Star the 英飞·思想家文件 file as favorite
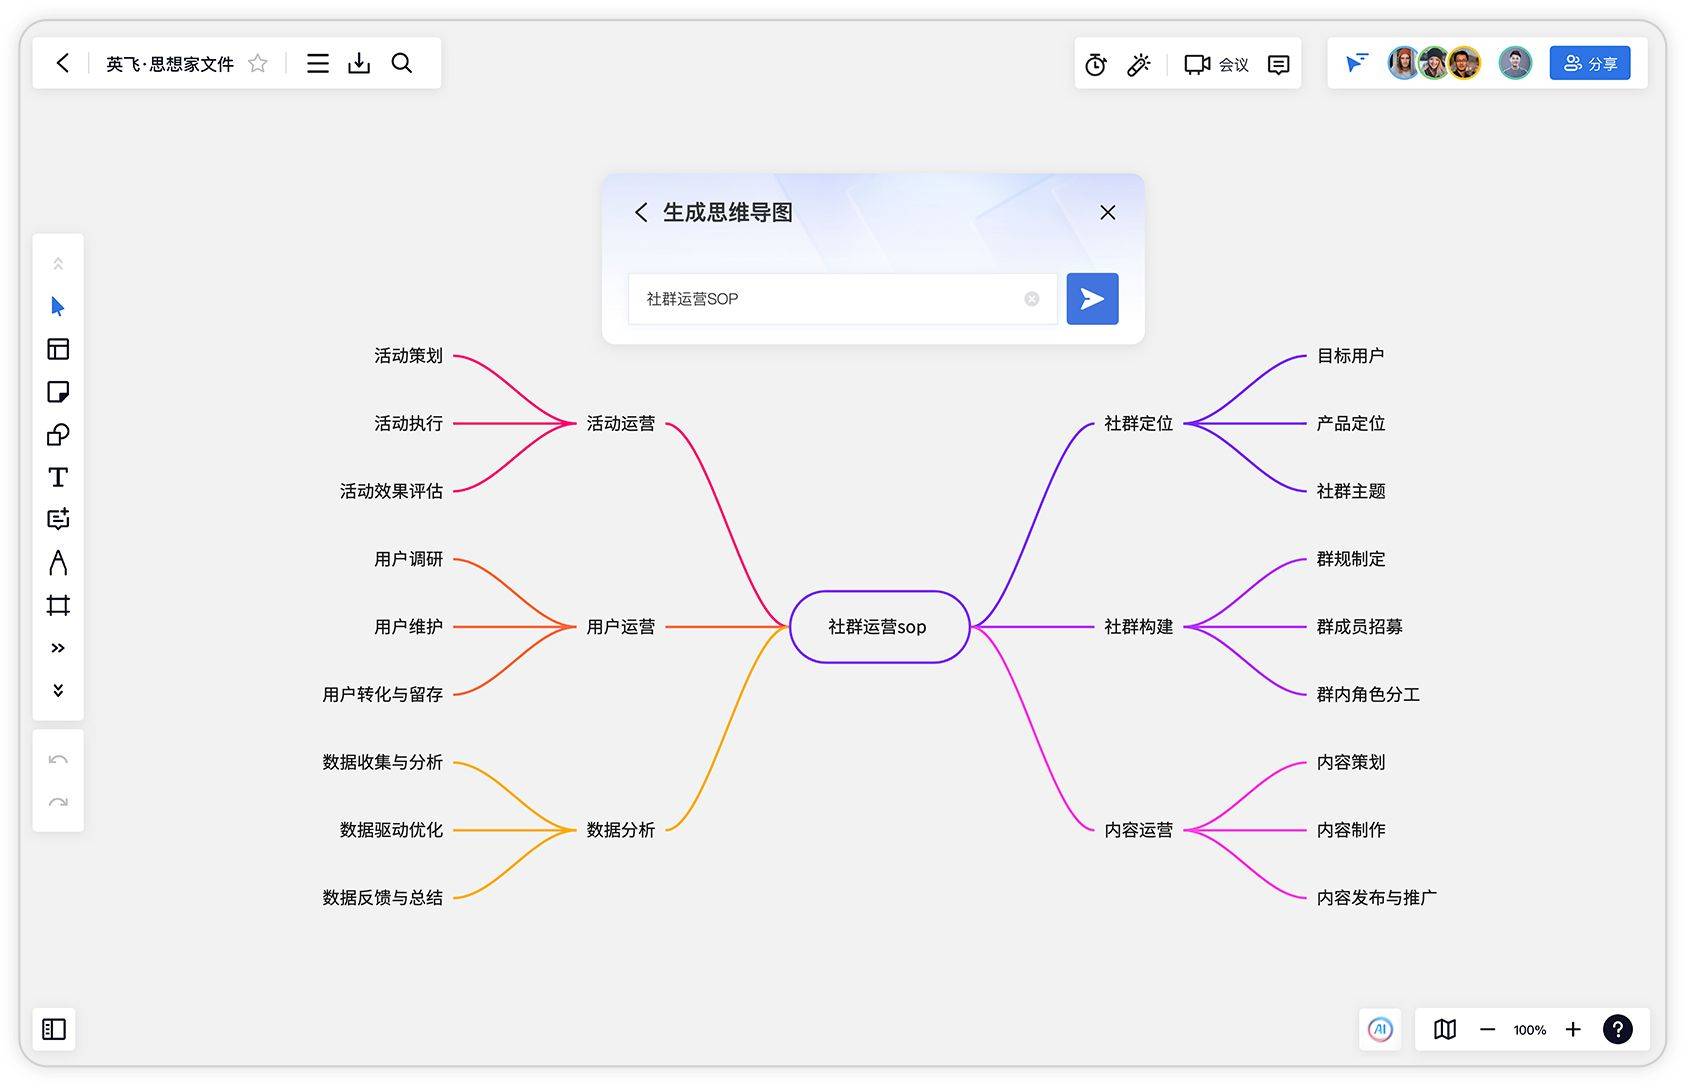The height and width of the screenshot is (1088, 1688). coord(258,64)
